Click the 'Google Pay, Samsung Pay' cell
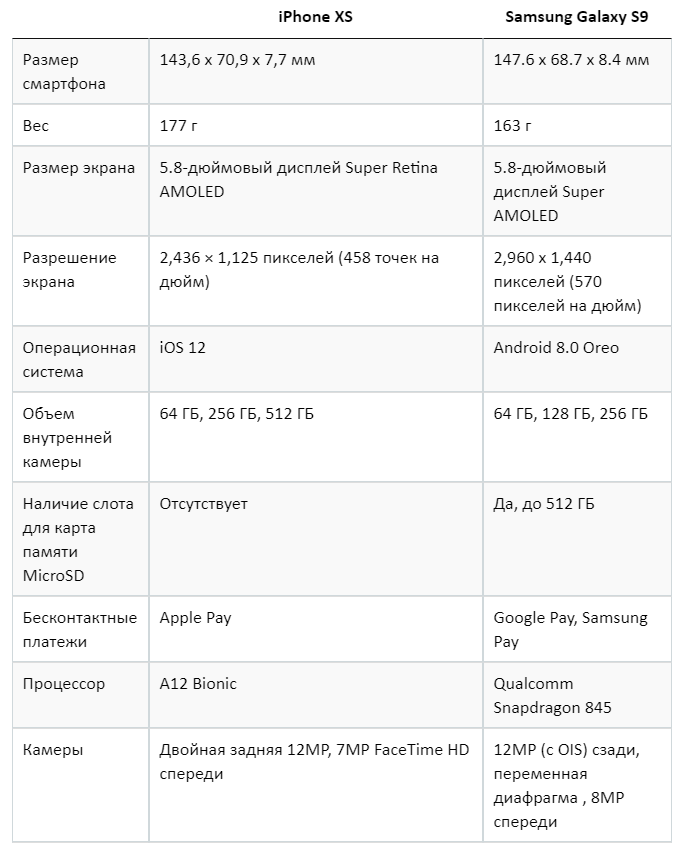700x843 pixels. click(x=570, y=630)
